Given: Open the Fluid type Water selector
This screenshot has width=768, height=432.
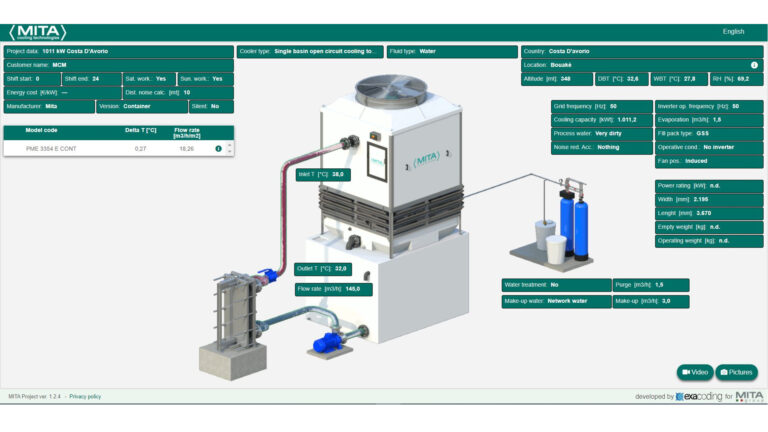Looking at the screenshot, I should pos(452,51).
